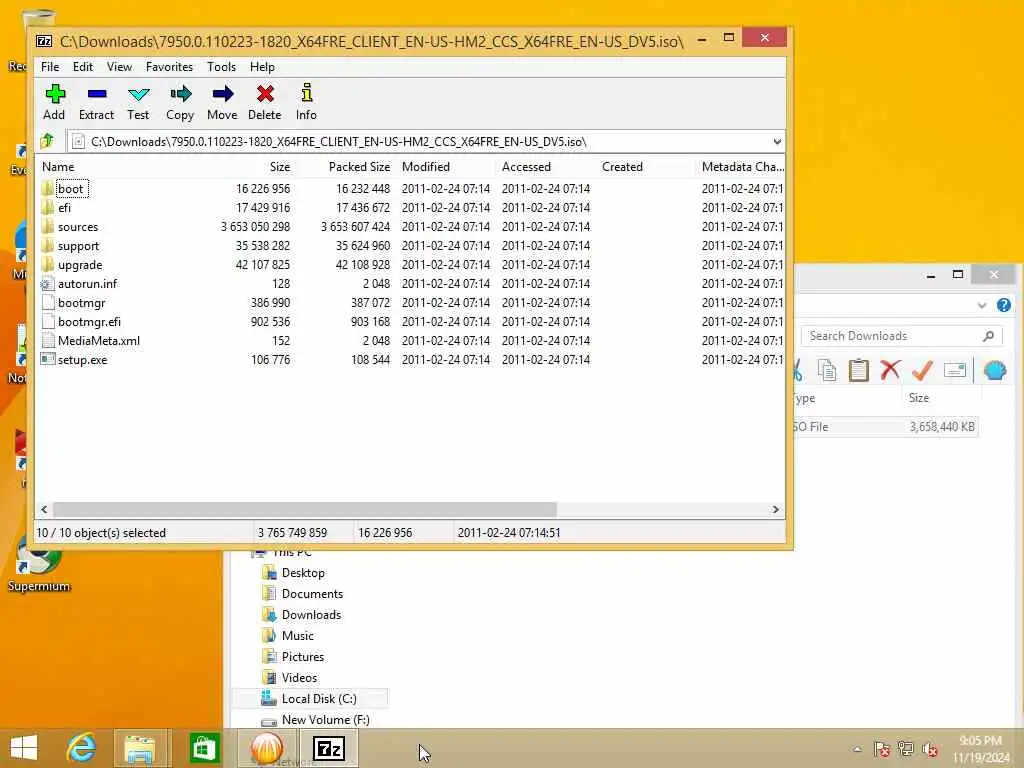Expand the Explorer ribbon chevron
The image size is (1024, 768).
point(982,305)
